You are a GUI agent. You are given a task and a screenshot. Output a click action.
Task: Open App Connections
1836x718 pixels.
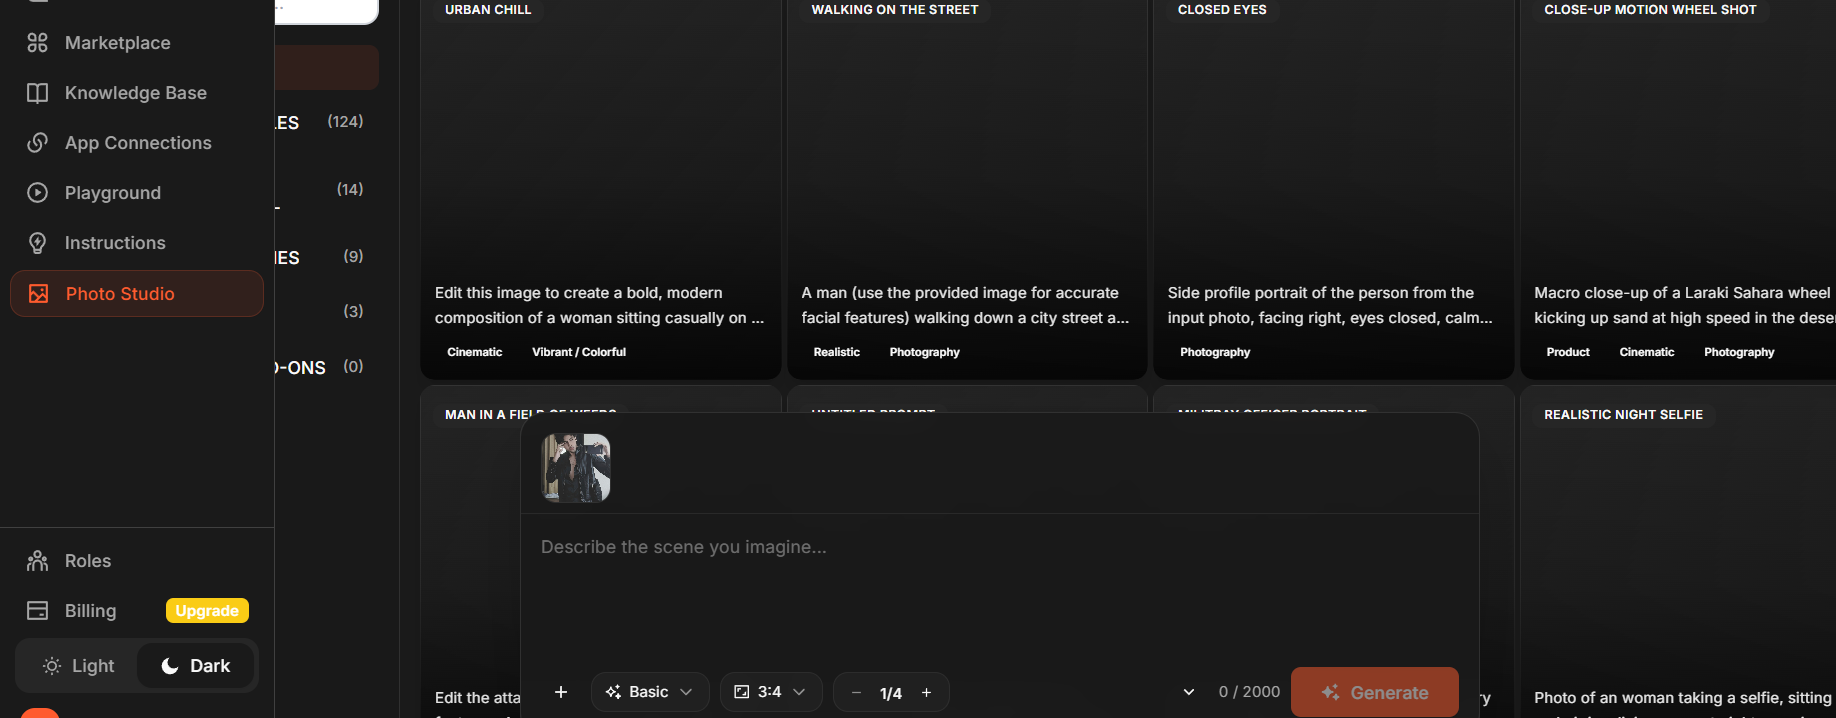pos(137,143)
